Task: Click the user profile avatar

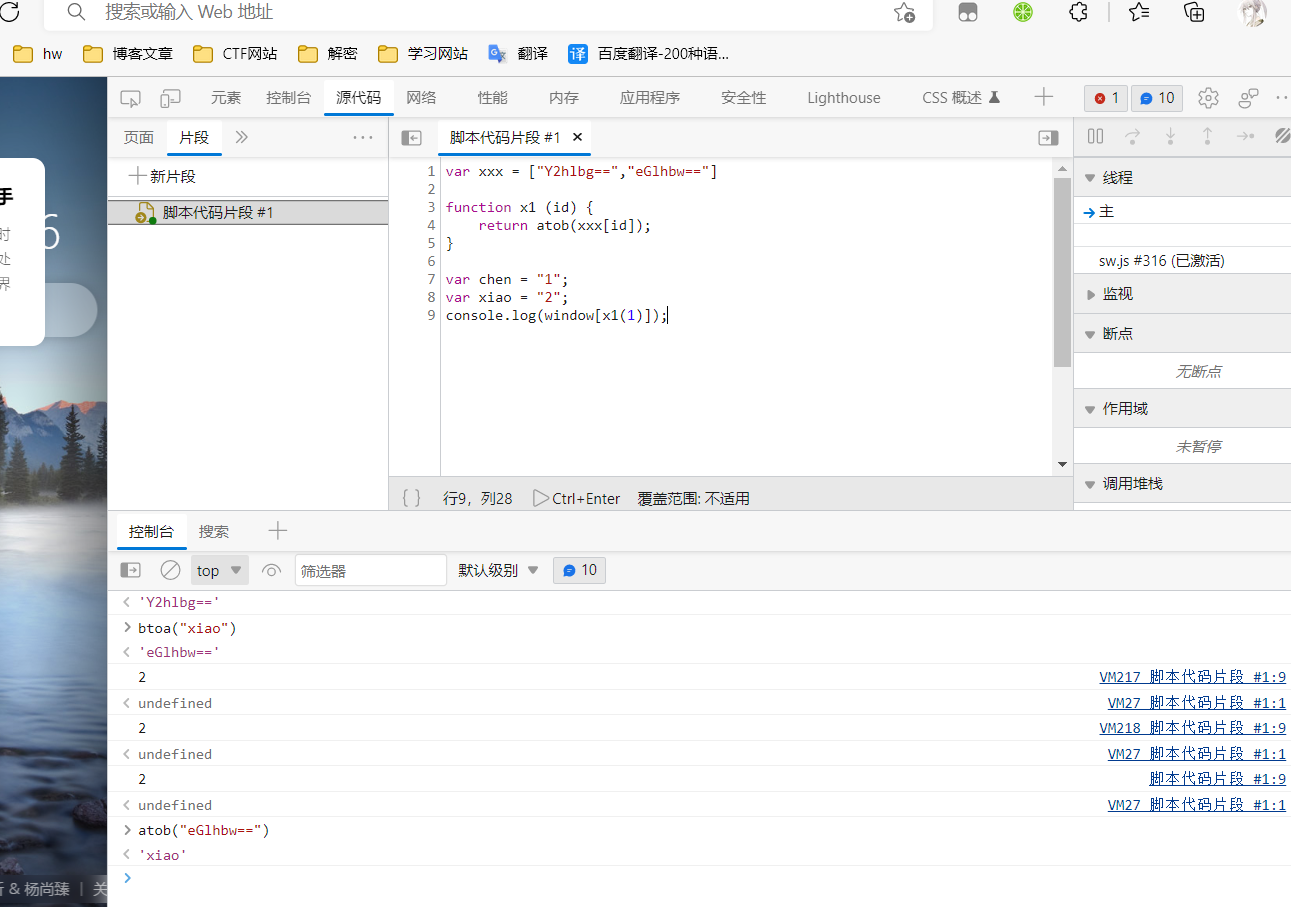Action: click(1253, 12)
